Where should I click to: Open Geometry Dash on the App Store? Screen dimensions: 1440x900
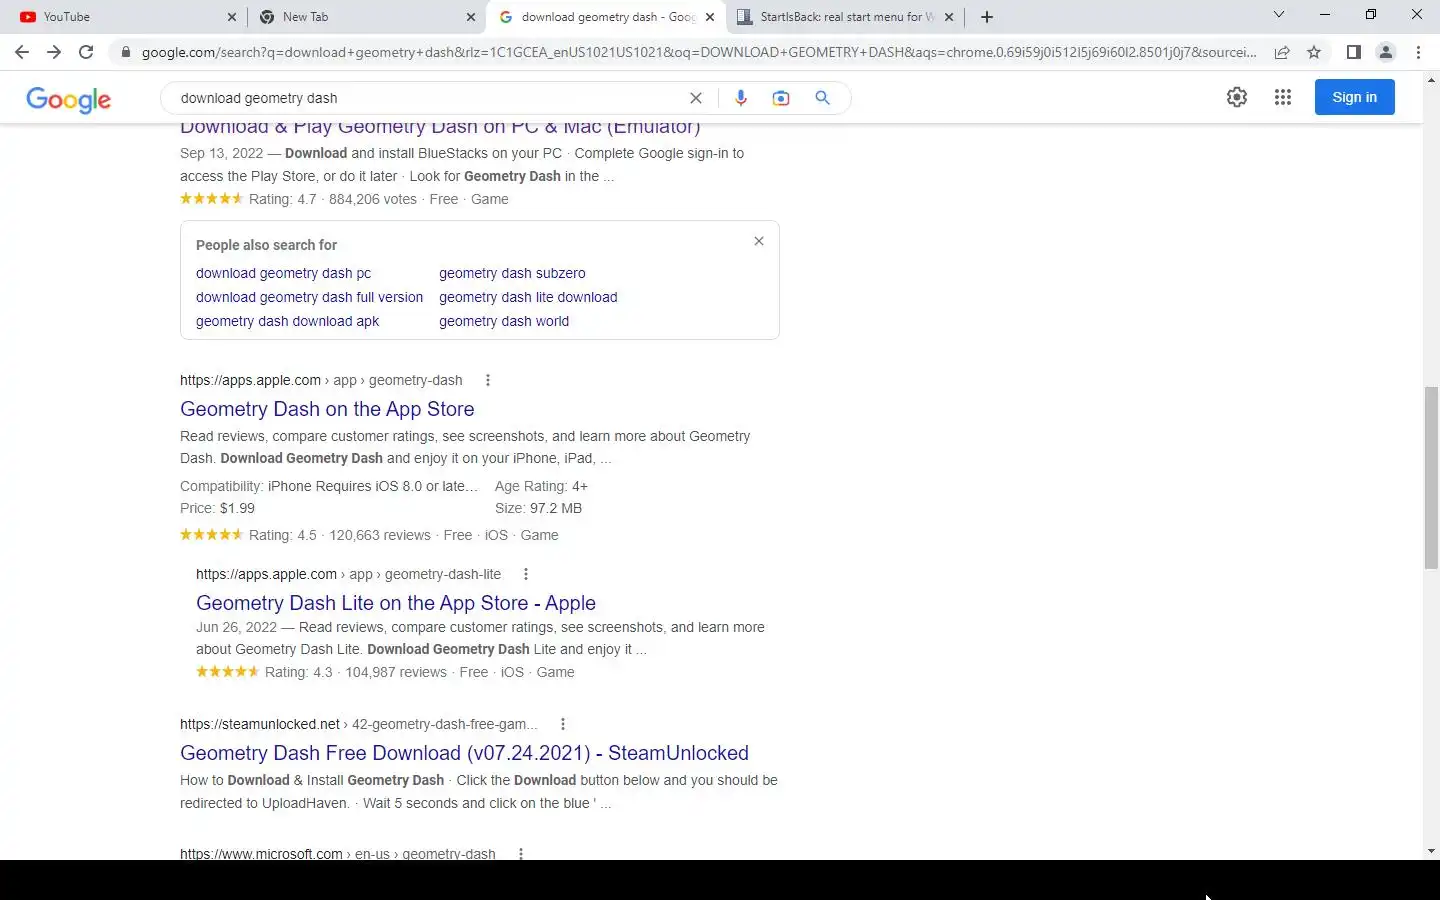[327, 409]
